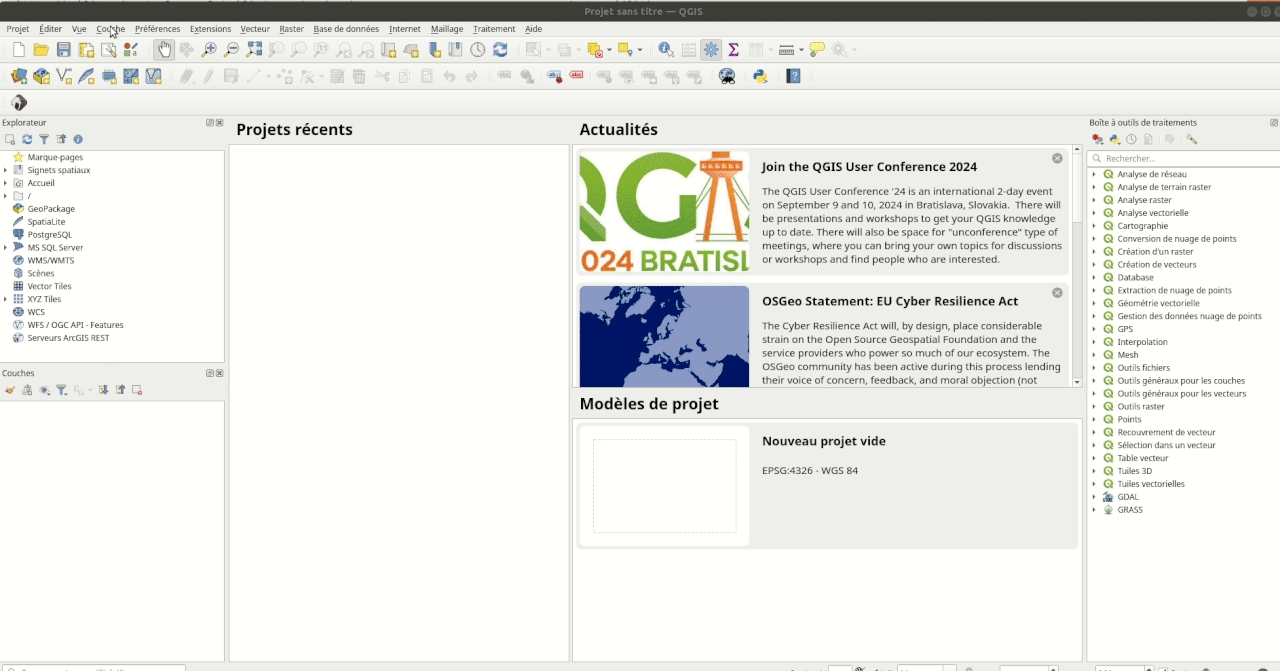This screenshot has height=671, width=1280.
Task: Click the plugin icon in third toolbar row
Action: click(19, 102)
